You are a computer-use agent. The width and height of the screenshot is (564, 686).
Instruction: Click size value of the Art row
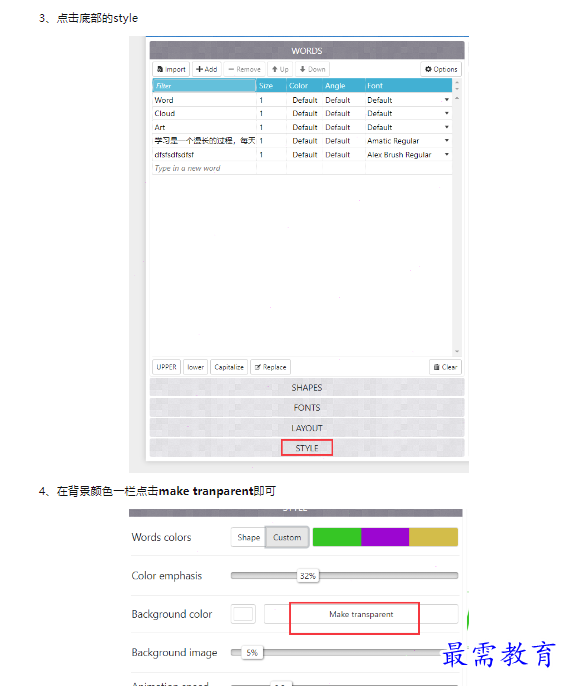coord(261,127)
